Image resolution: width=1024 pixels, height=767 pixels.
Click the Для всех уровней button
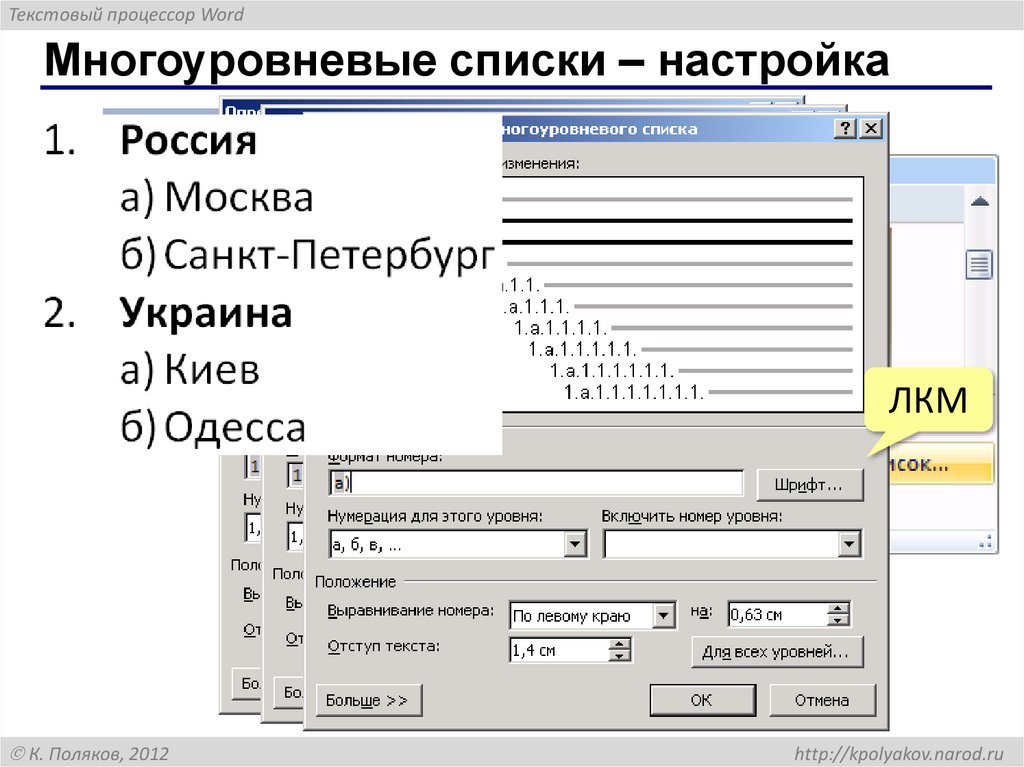(778, 652)
